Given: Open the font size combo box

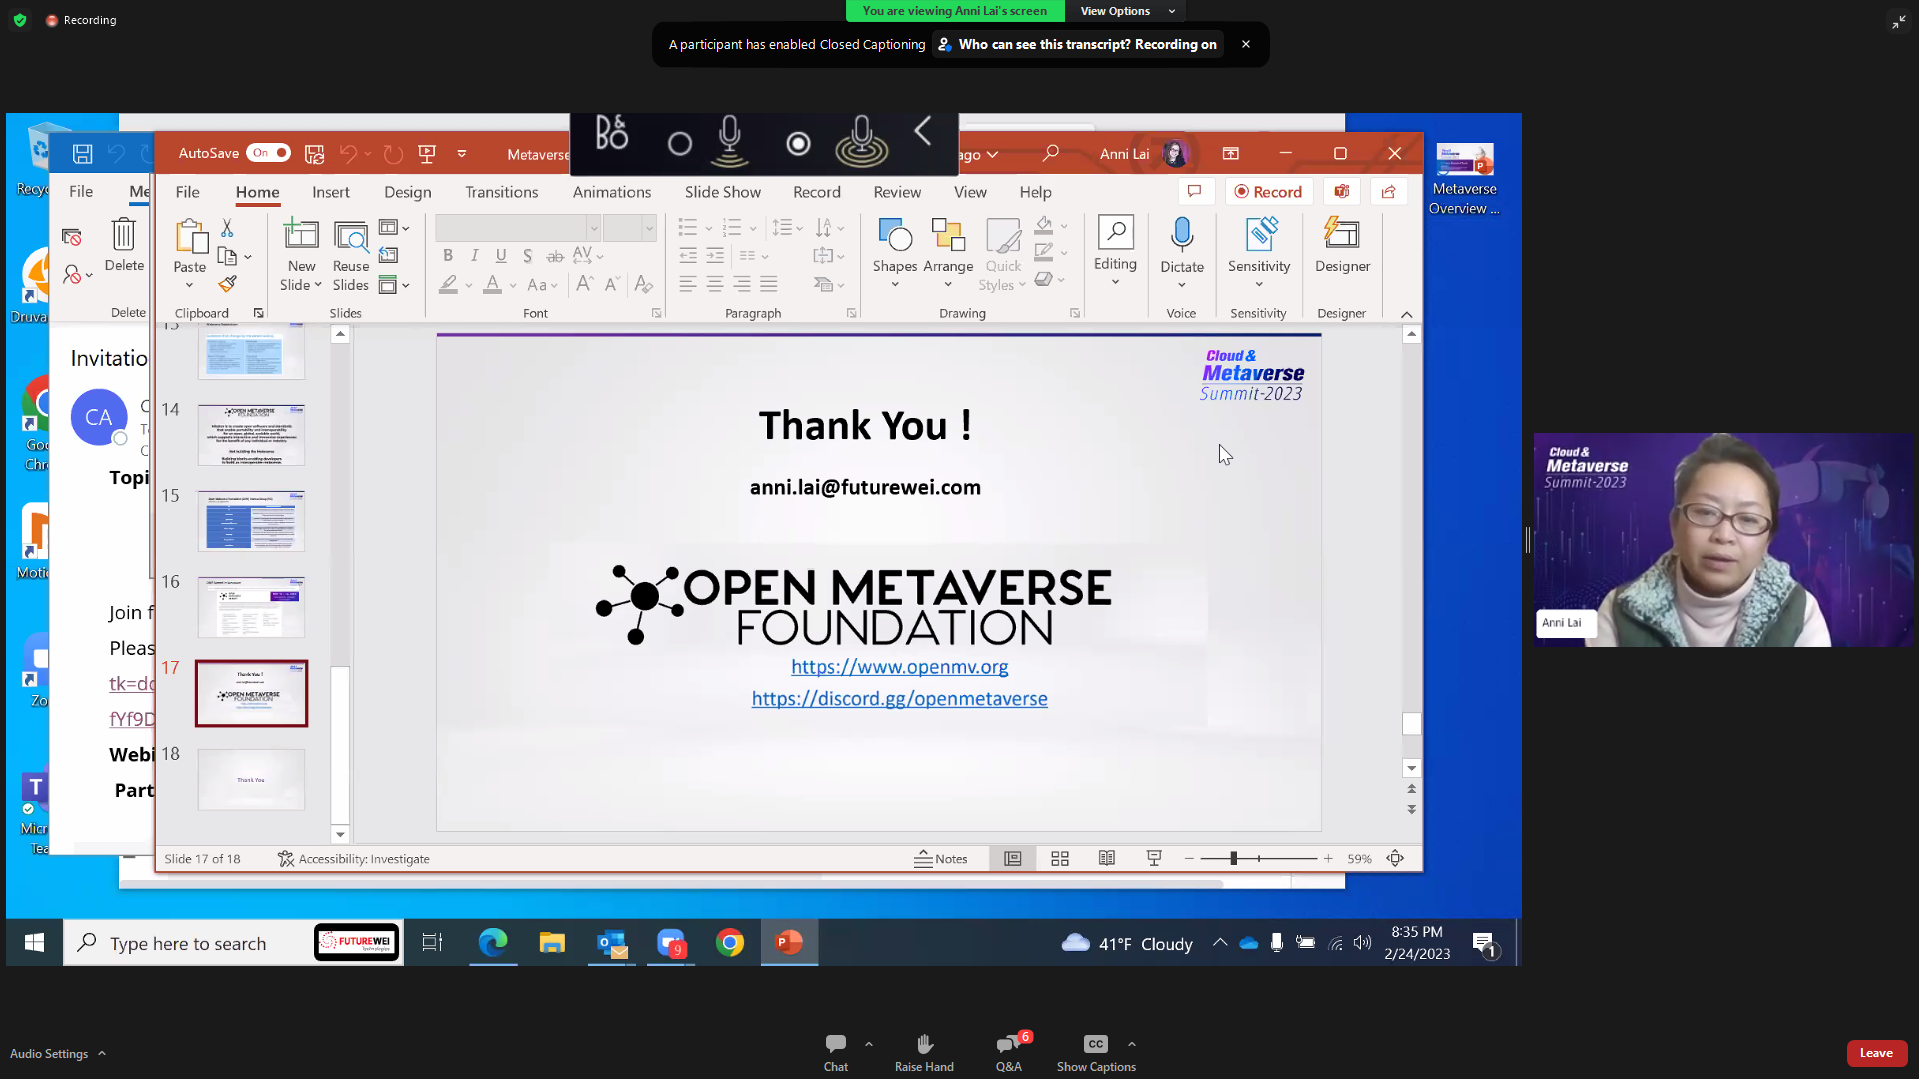Looking at the screenshot, I should (x=629, y=228).
